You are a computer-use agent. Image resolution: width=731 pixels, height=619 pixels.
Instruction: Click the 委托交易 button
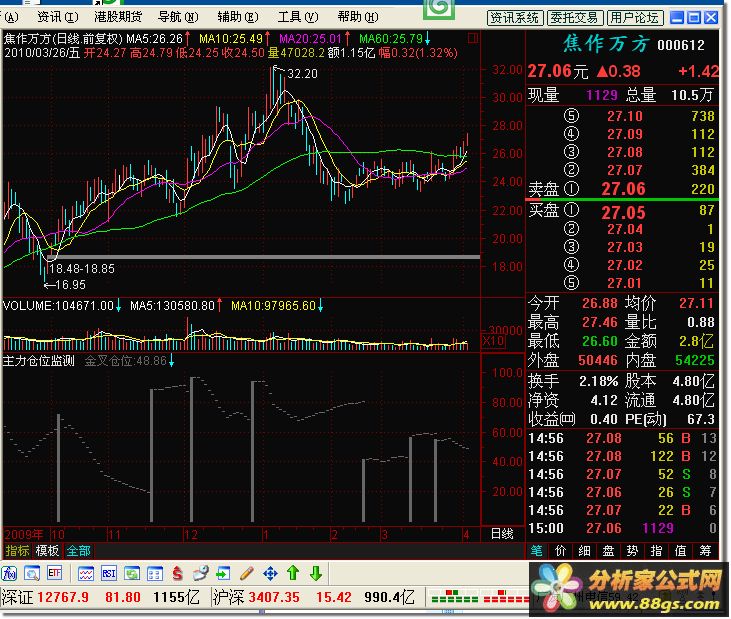[575, 18]
